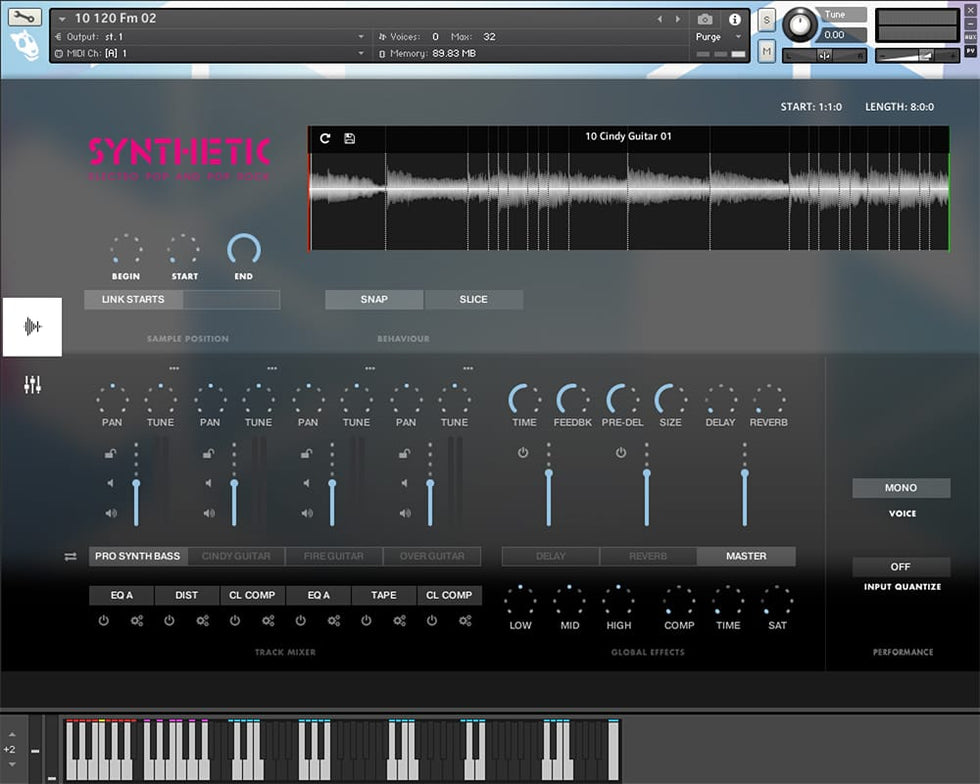Select the CINDY GUITAR track tab
Screen dimensions: 980x784
click(236, 556)
